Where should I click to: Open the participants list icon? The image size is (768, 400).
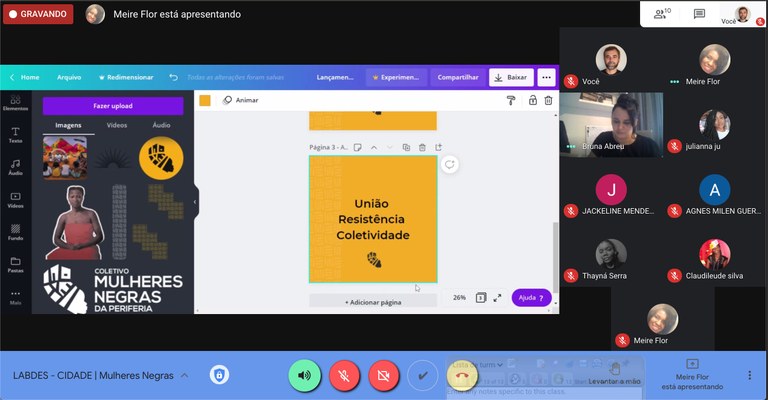coord(661,14)
